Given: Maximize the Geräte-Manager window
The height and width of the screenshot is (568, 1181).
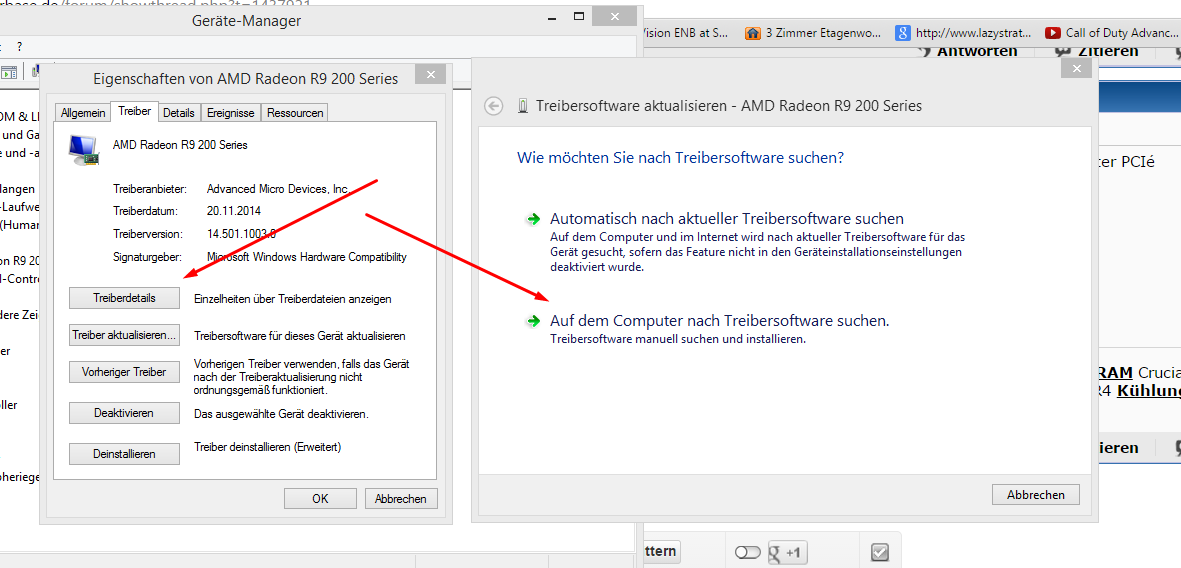Looking at the screenshot, I should click(x=579, y=16).
